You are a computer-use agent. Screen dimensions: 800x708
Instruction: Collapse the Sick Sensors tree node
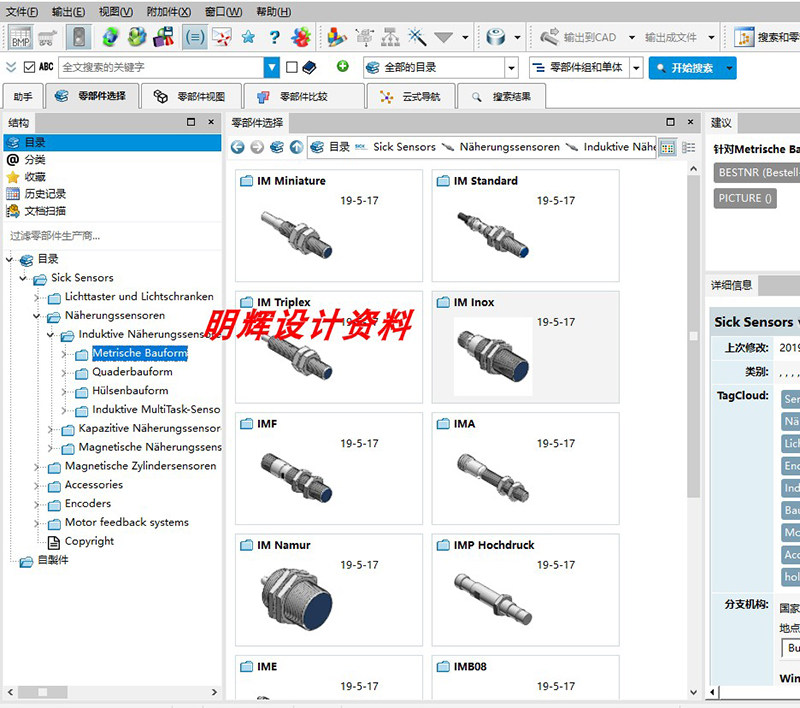(x=23, y=279)
